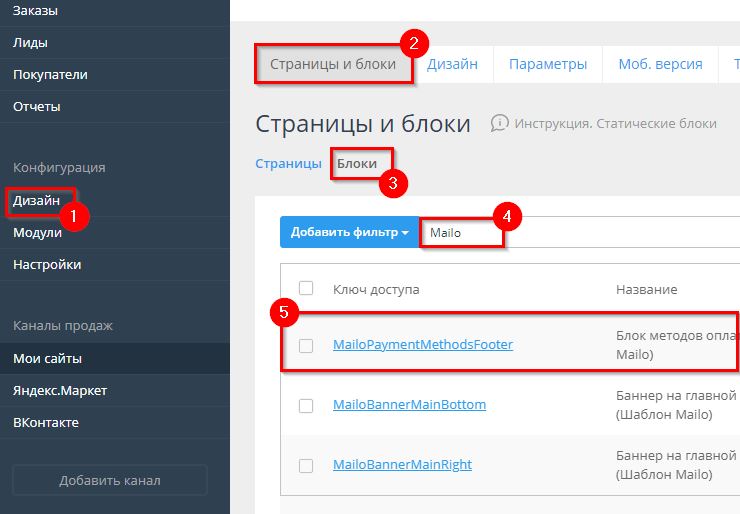Open the MailoBannerMainRight block link
Viewport: 740px width, 514px height.
point(402,465)
